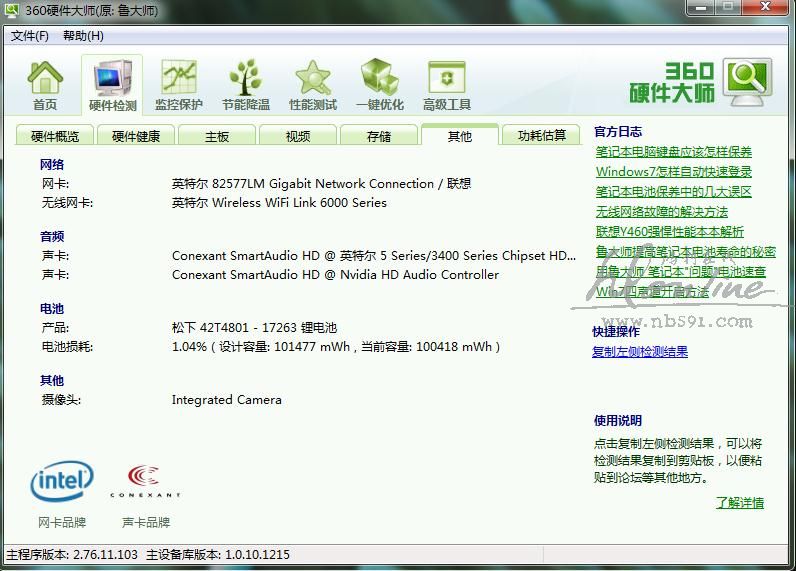Switch to the 硬件概览 tab
This screenshot has height=571, width=796.
coord(55,136)
